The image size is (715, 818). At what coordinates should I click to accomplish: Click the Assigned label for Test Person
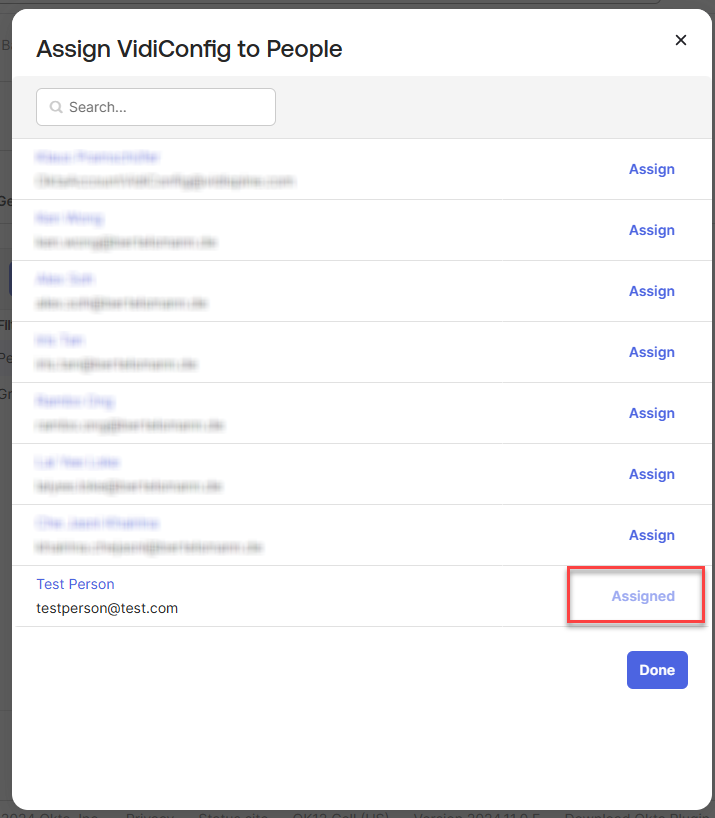(643, 596)
